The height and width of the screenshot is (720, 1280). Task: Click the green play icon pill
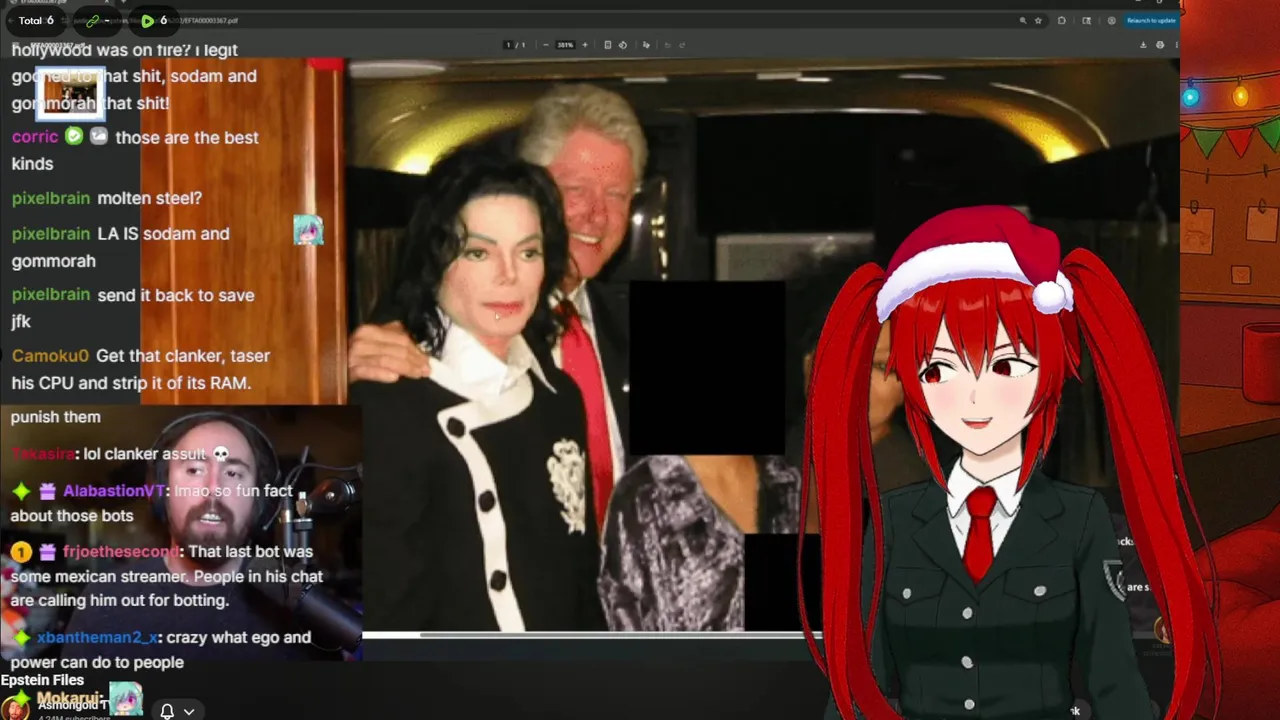pos(155,20)
